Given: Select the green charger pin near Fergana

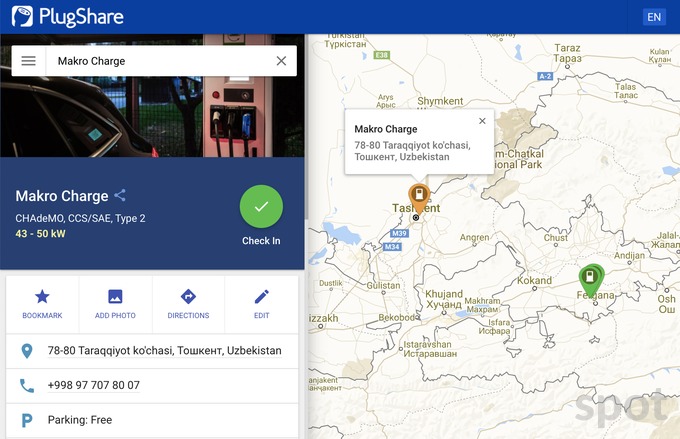Looking at the screenshot, I should (x=591, y=276).
